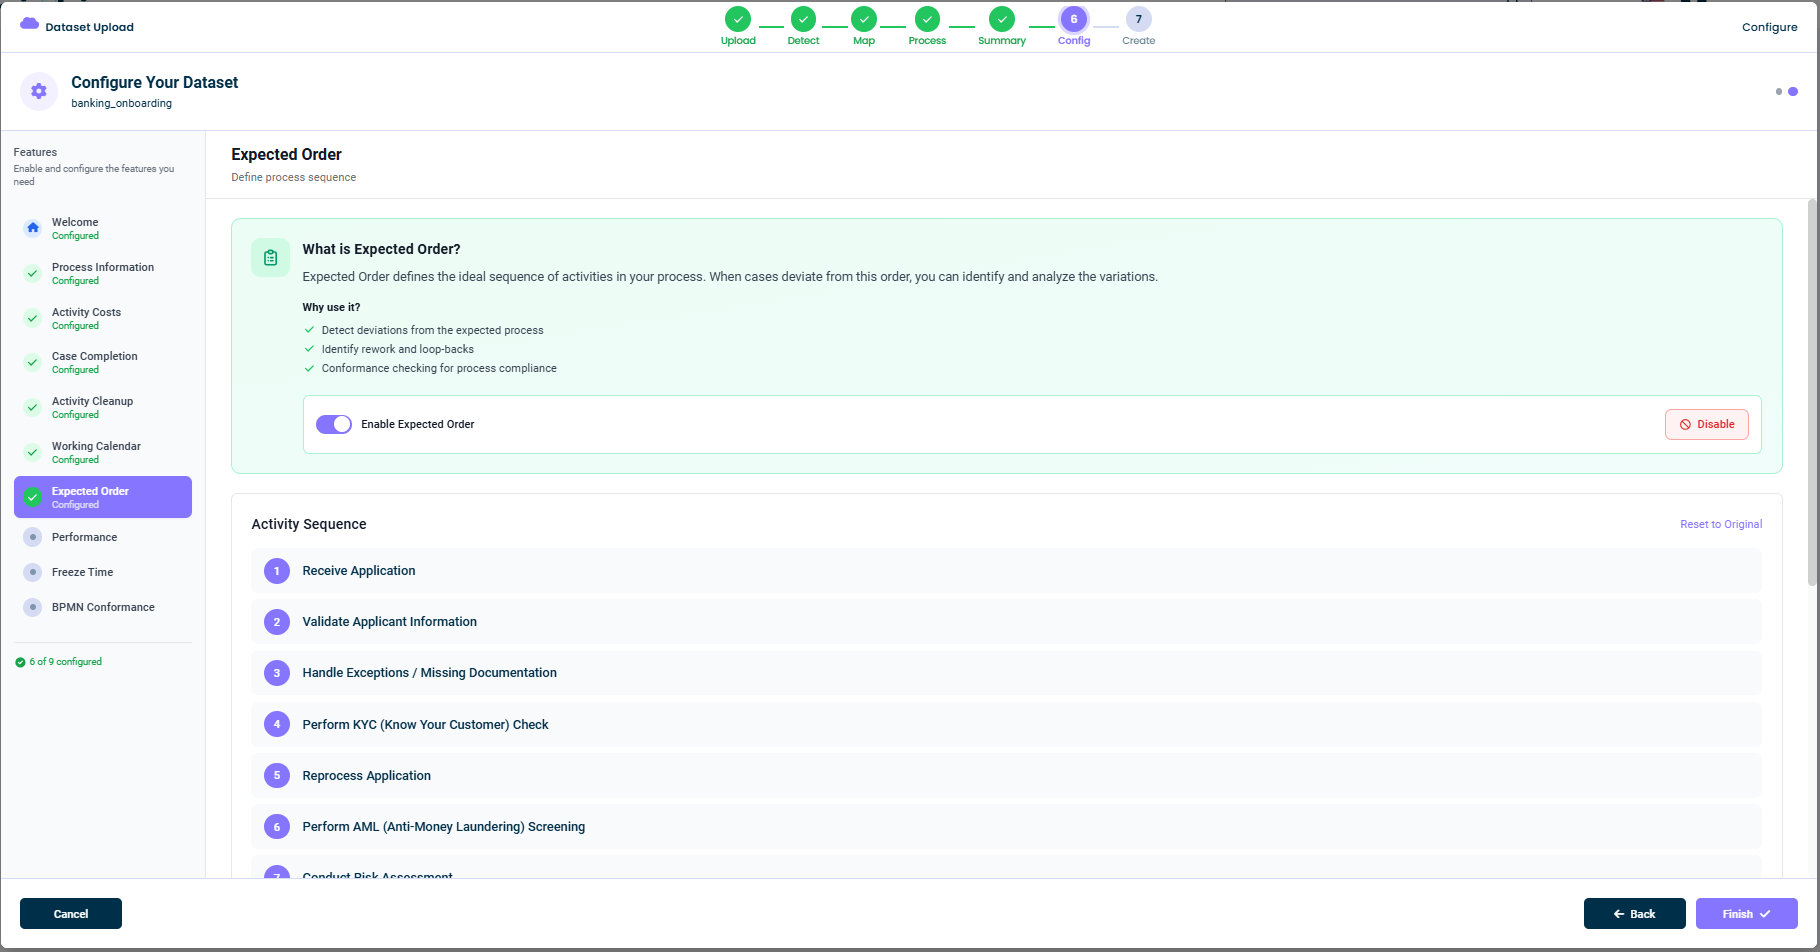This screenshot has width=1820, height=952.
Task: Click the Finish button
Action: tap(1746, 914)
